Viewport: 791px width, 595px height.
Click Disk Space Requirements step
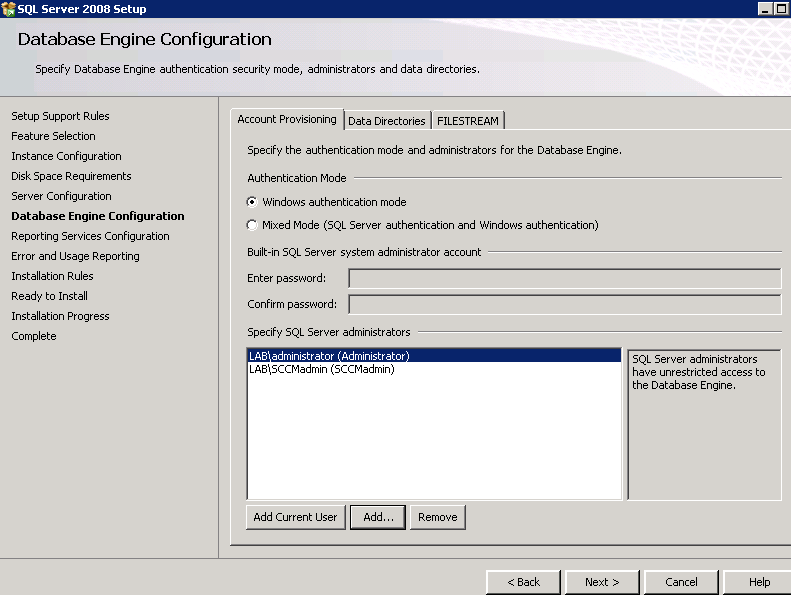coord(71,176)
